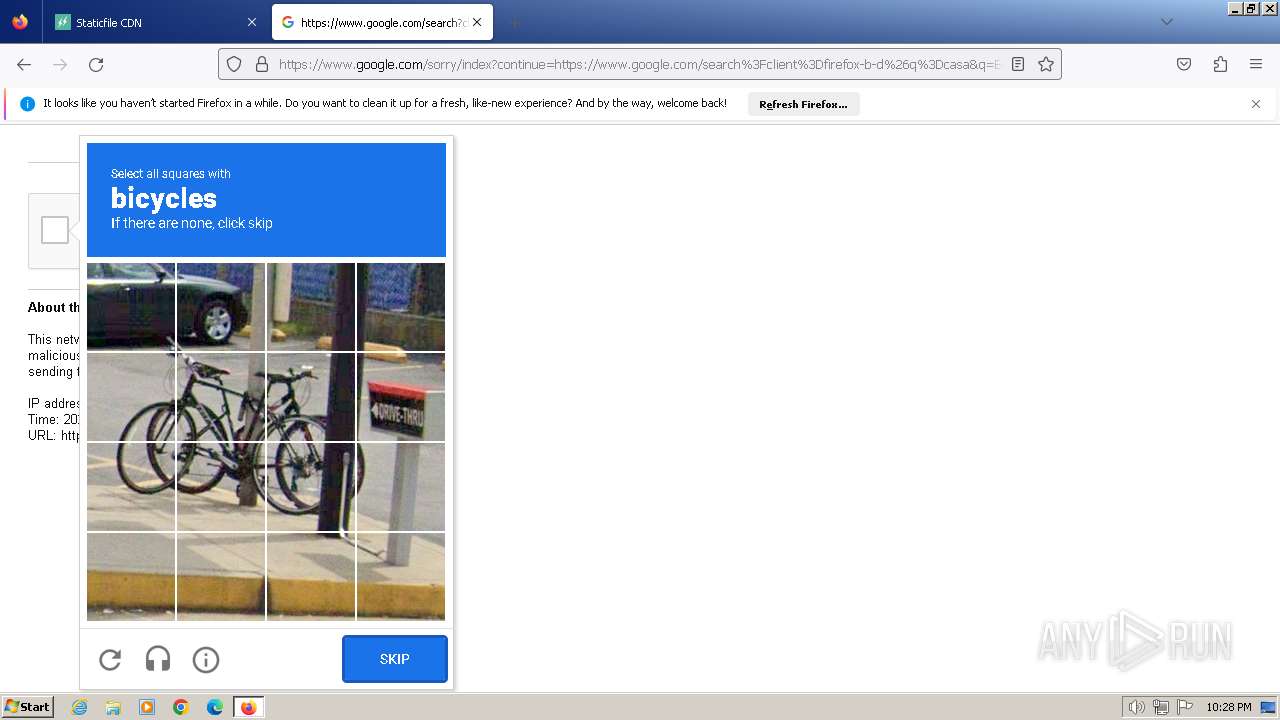The height and width of the screenshot is (720, 1280).
Task: Expand the list all tabs chevron
Action: pyautogui.click(x=1166, y=22)
